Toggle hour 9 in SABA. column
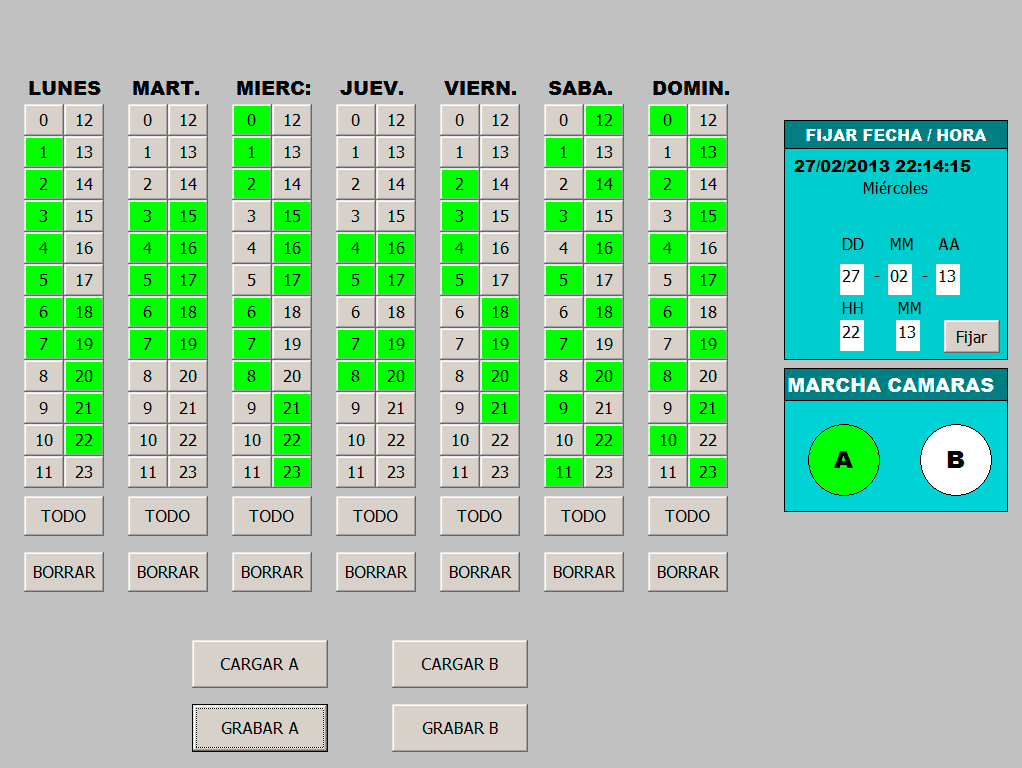This screenshot has height=768, width=1022. click(x=564, y=408)
